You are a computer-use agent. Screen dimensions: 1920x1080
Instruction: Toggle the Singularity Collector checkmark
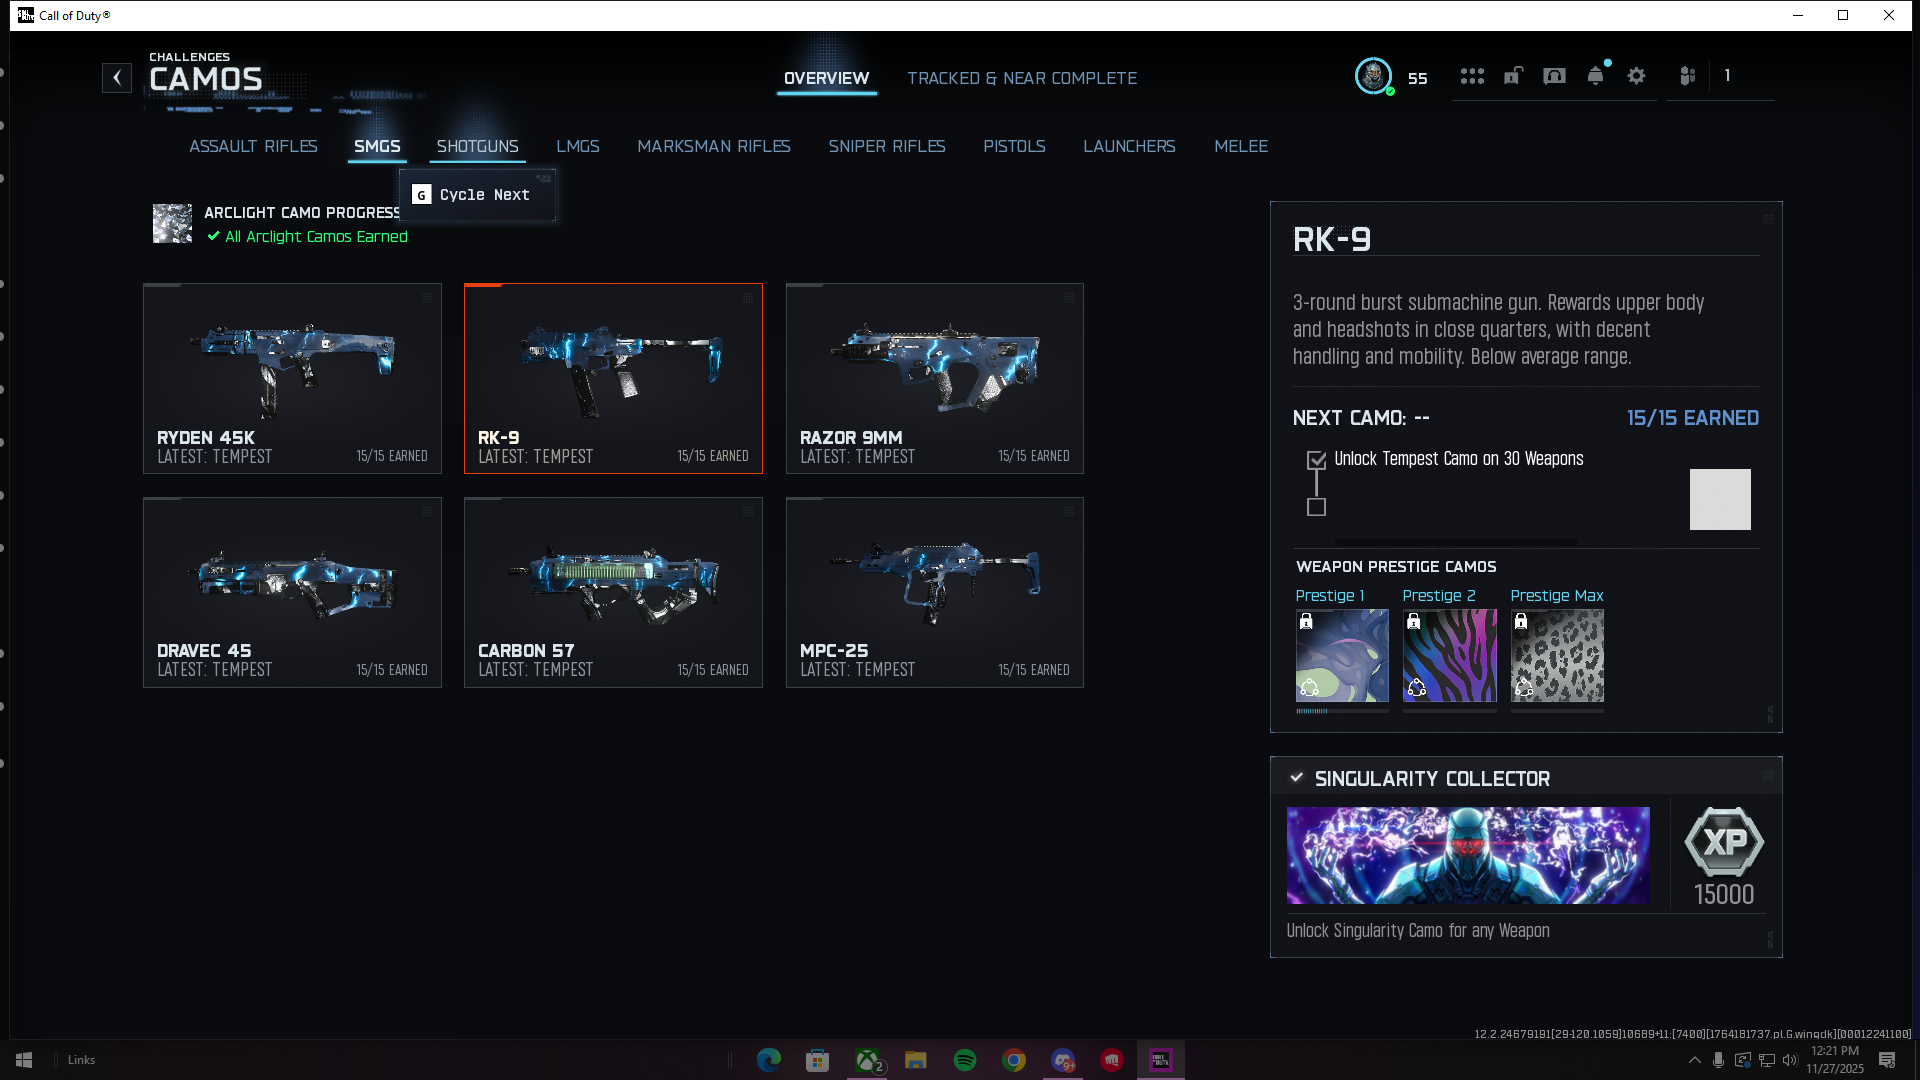[x=1297, y=777]
